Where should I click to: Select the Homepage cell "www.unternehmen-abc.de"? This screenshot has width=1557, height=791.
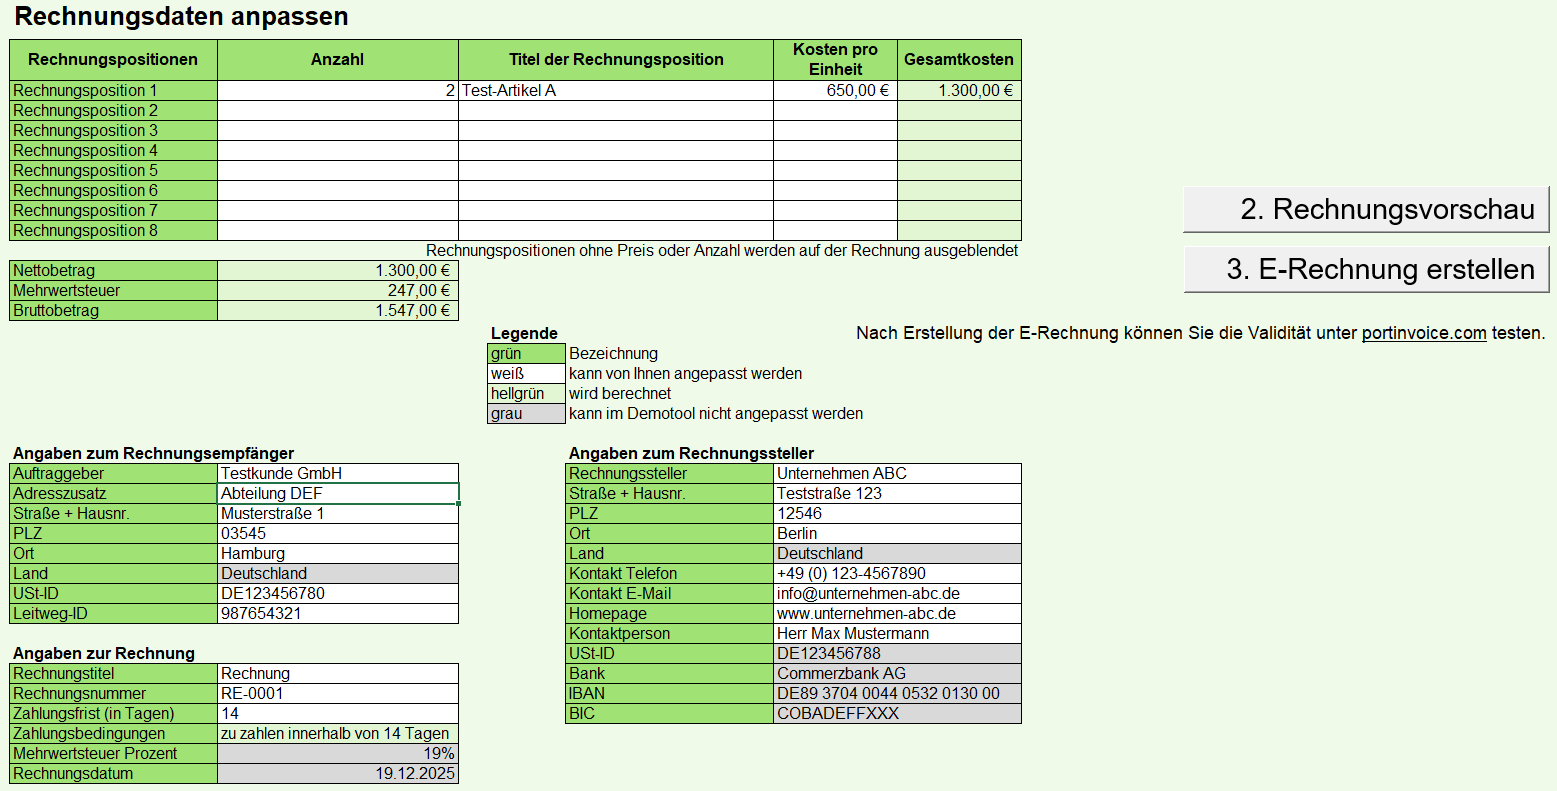pos(895,613)
